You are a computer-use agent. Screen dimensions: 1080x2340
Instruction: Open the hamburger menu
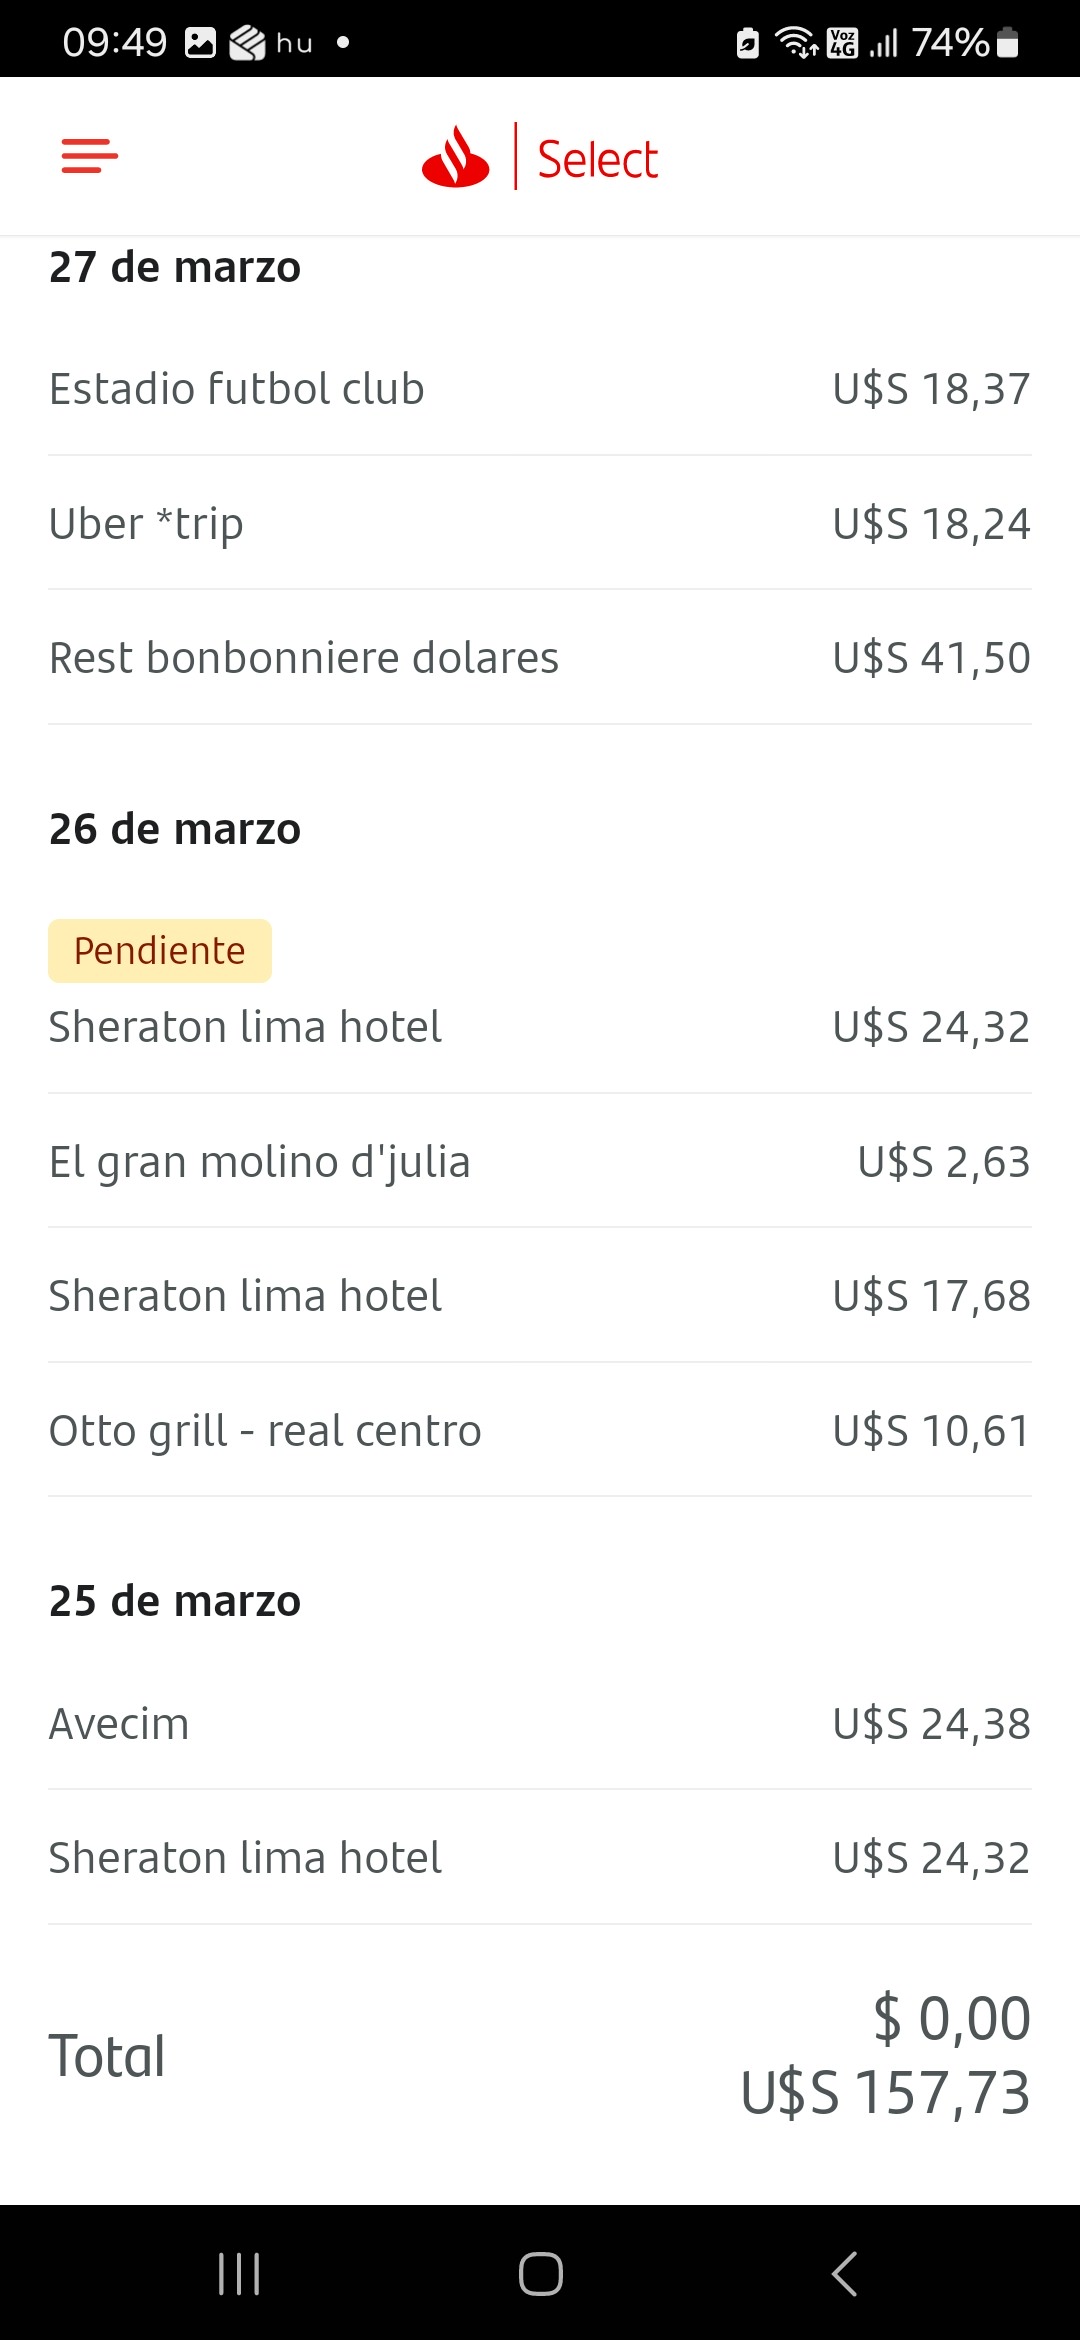pos(90,156)
